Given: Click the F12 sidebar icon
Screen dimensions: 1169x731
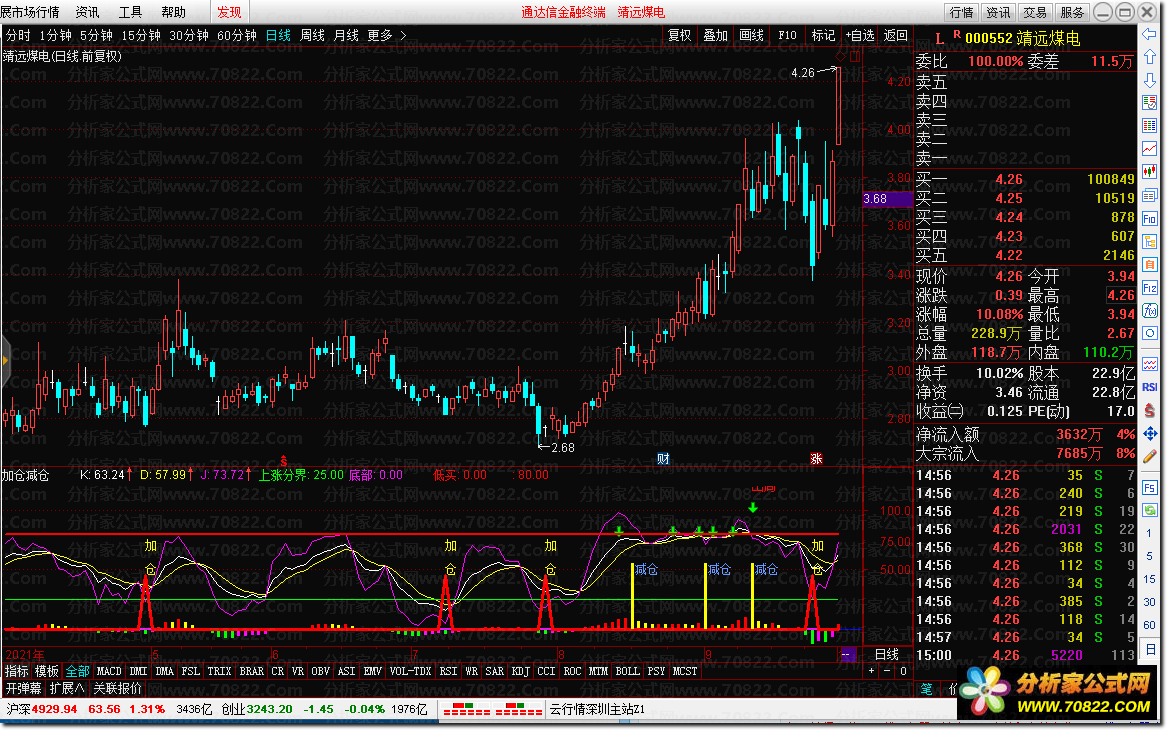Looking at the screenshot, I should [1150, 288].
